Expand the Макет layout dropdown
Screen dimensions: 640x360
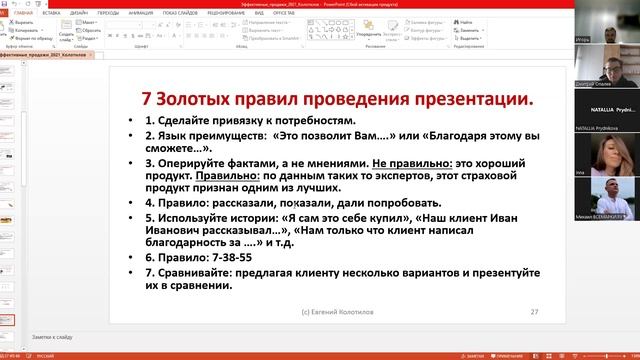coord(87,22)
